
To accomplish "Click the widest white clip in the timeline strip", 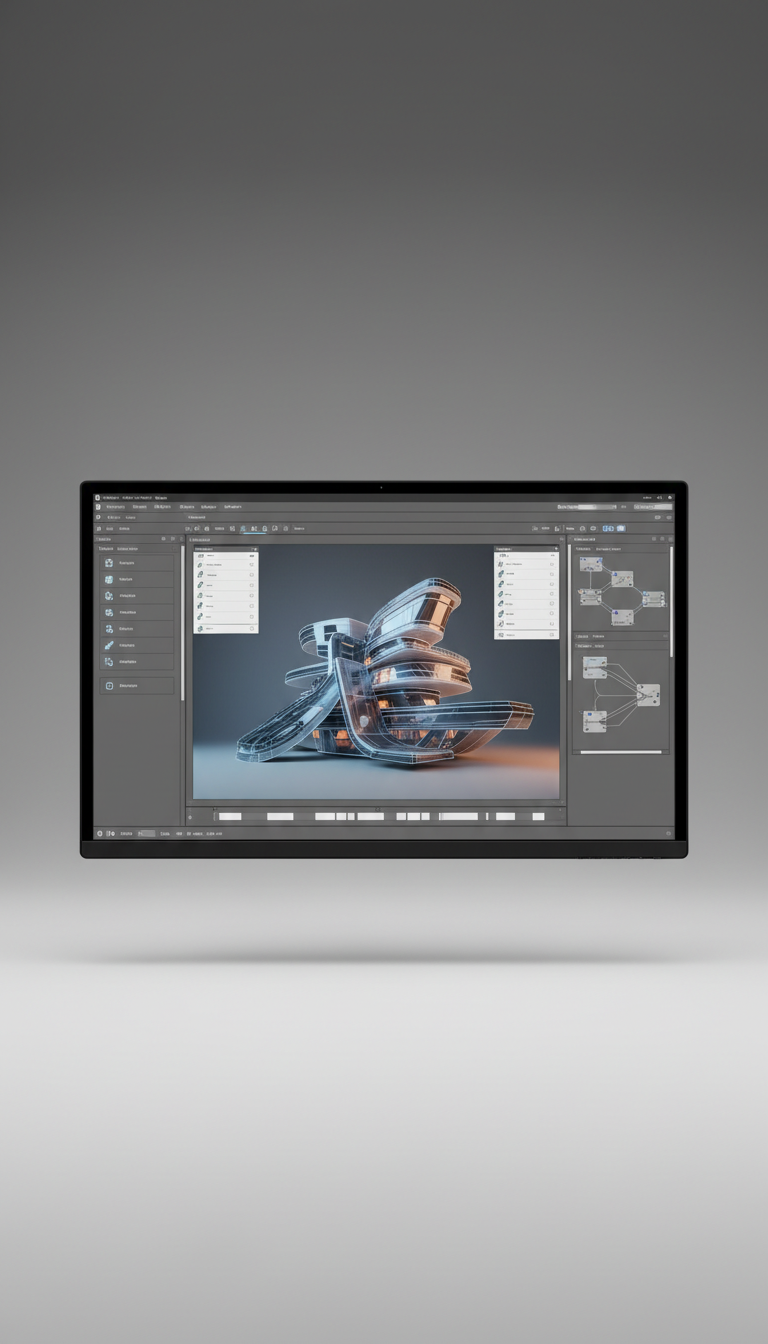I will tap(459, 816).
